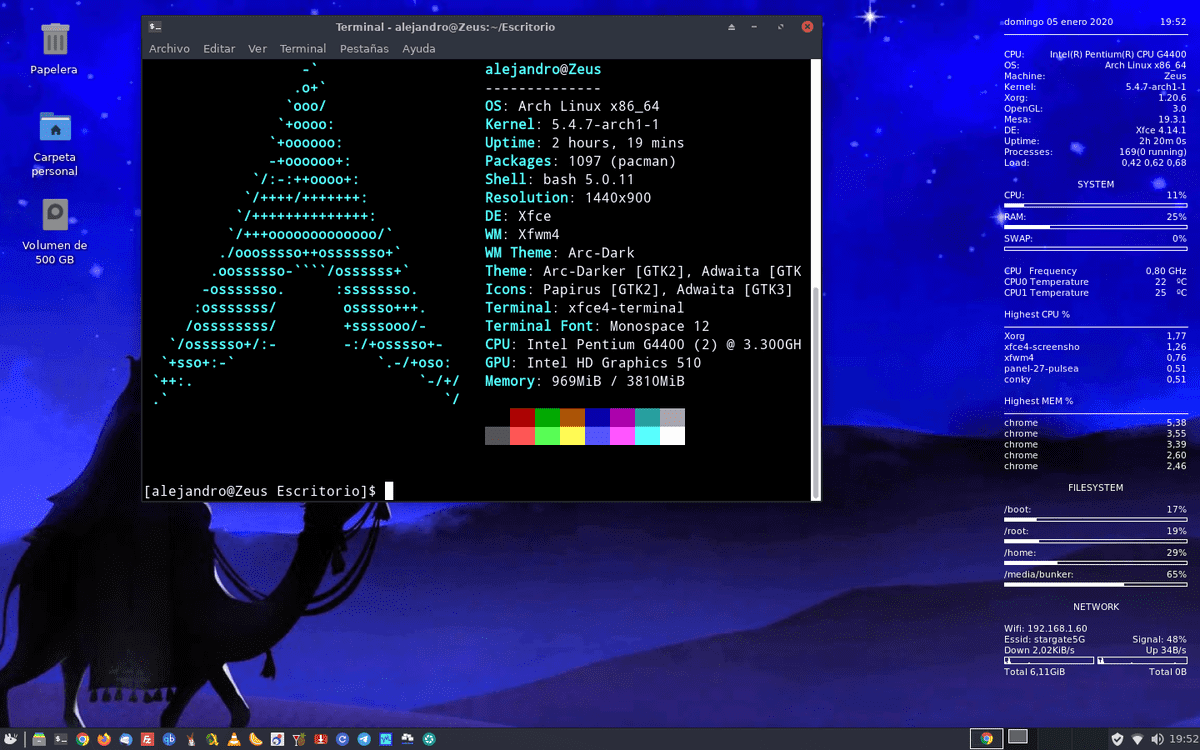Click the 'Memory: 969MiB / 3810MiB' line
Screen dimensions: 1200x750
(585, 381)
